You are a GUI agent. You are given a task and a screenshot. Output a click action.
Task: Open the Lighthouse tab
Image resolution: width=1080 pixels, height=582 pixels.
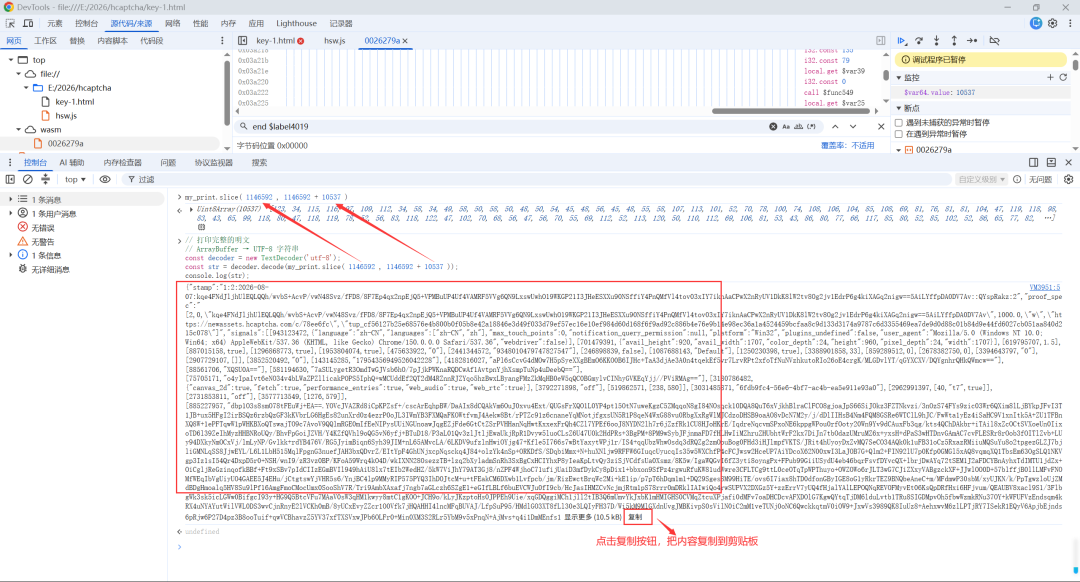tap(296, 23)
